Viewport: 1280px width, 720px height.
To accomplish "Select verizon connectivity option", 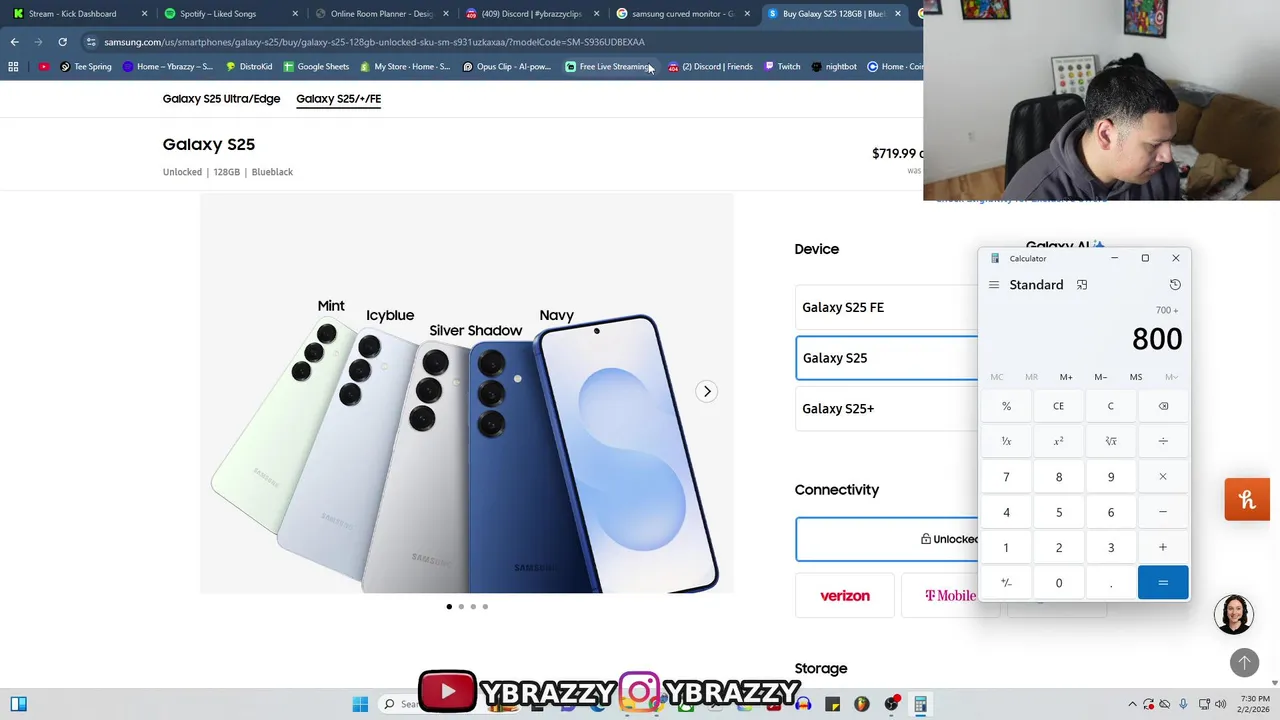I will click(x=845, y=595).
